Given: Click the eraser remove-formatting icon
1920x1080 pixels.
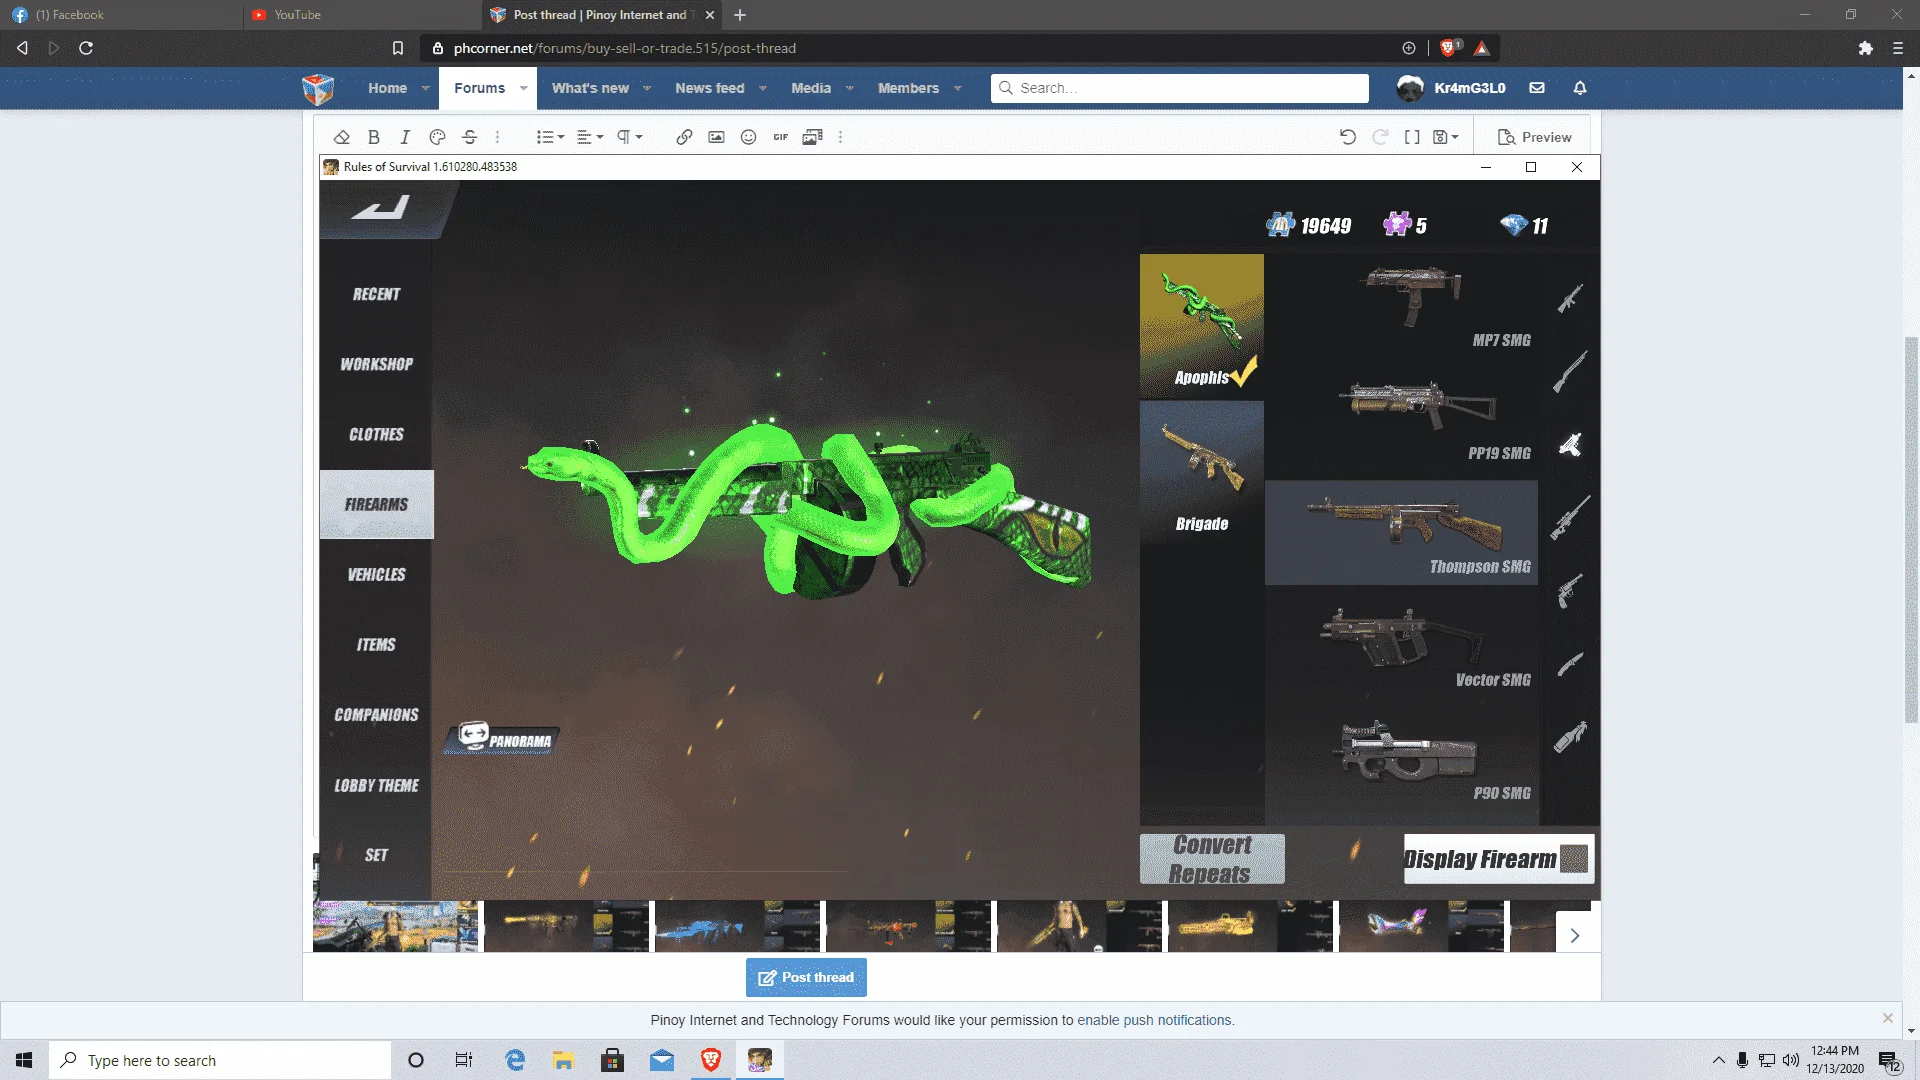Looking at the screenshot, I should point(342,137).
